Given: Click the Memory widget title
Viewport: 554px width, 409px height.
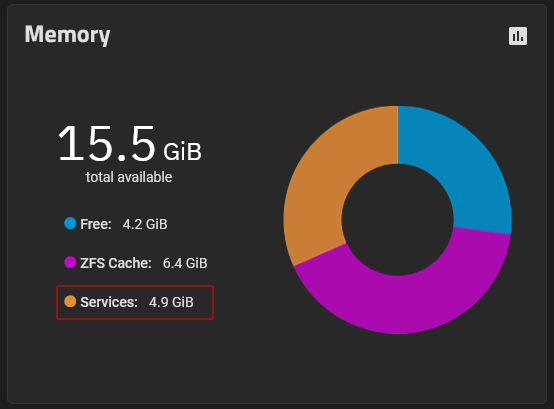Looking at the screenshot, I should click(x=67, y=35).
